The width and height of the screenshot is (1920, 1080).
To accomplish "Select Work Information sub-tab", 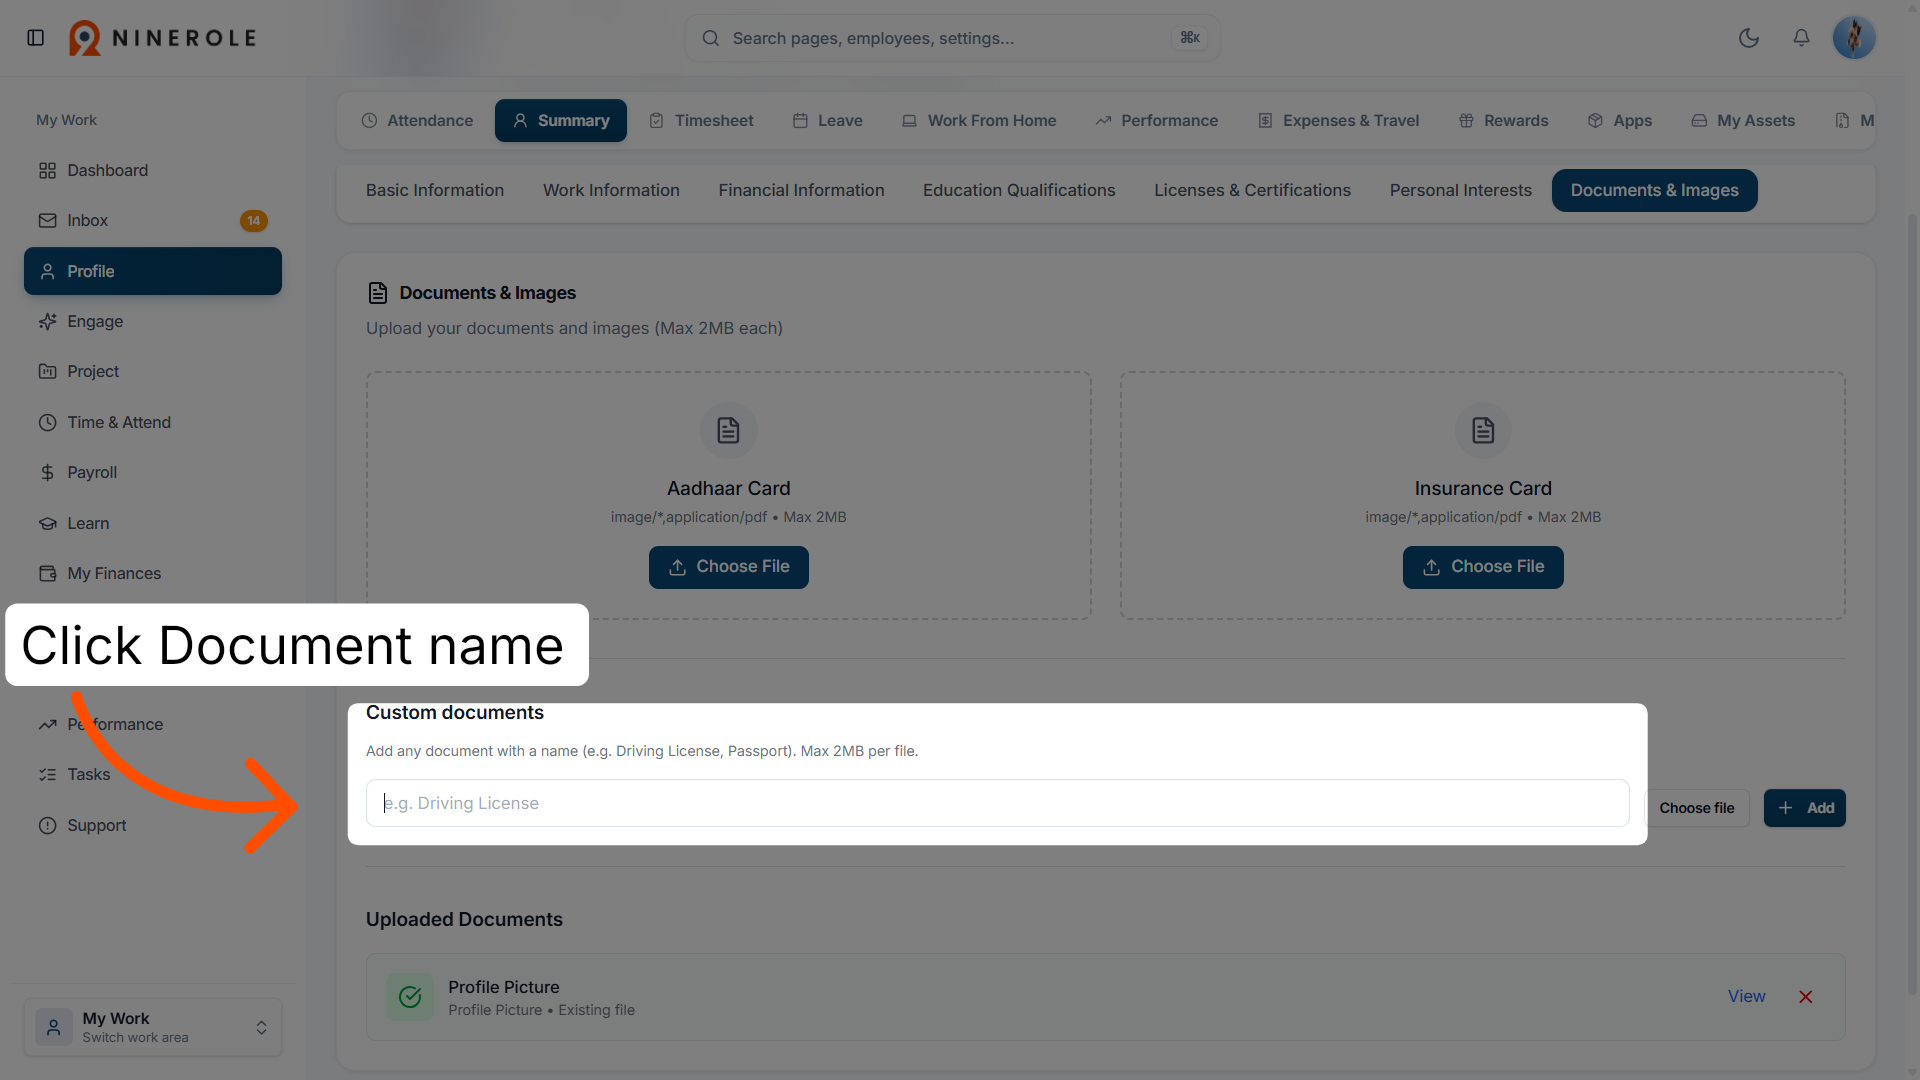I will 611,190.
